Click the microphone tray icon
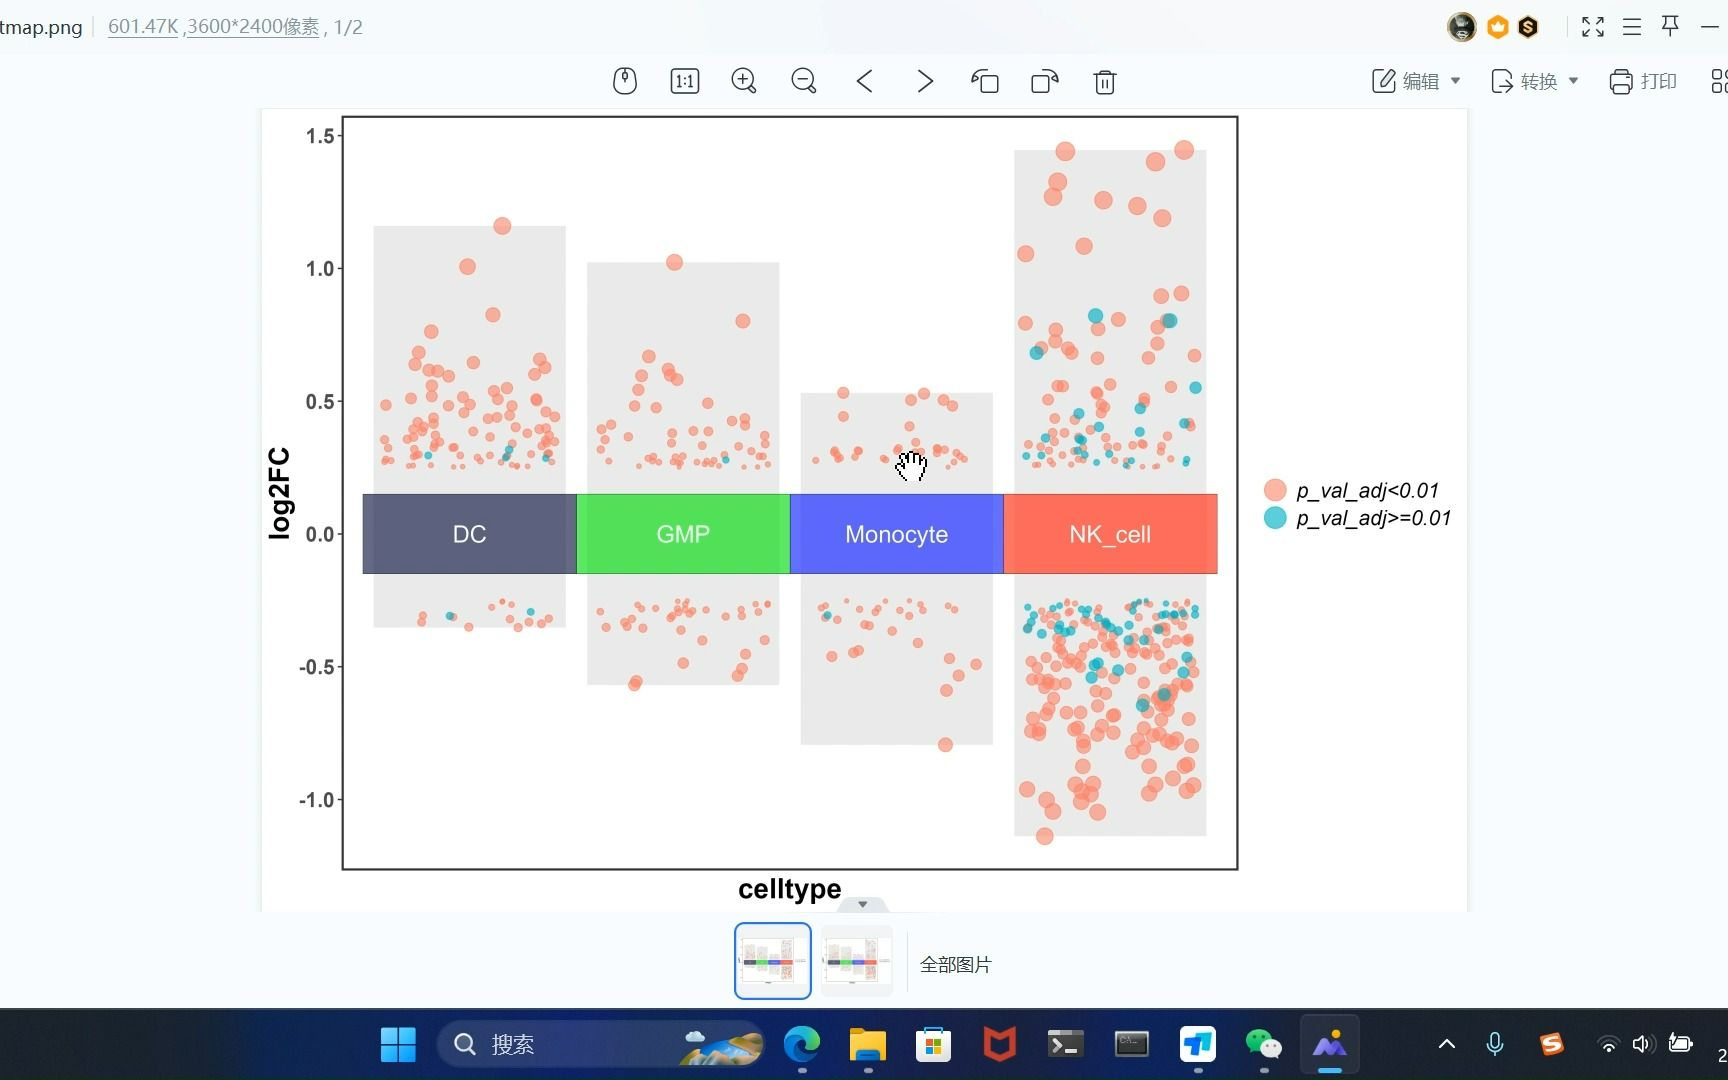 tap(1495, 1045)
